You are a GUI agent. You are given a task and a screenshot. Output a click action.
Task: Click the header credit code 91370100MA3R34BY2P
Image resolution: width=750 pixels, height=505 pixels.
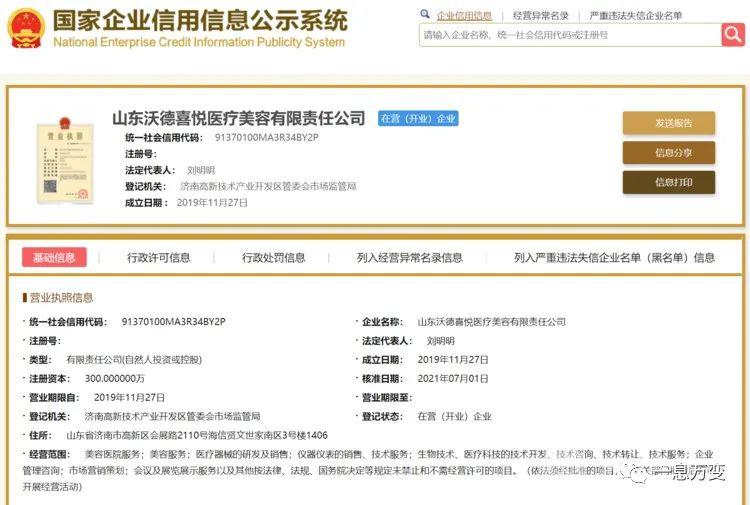tap(266, 138)
